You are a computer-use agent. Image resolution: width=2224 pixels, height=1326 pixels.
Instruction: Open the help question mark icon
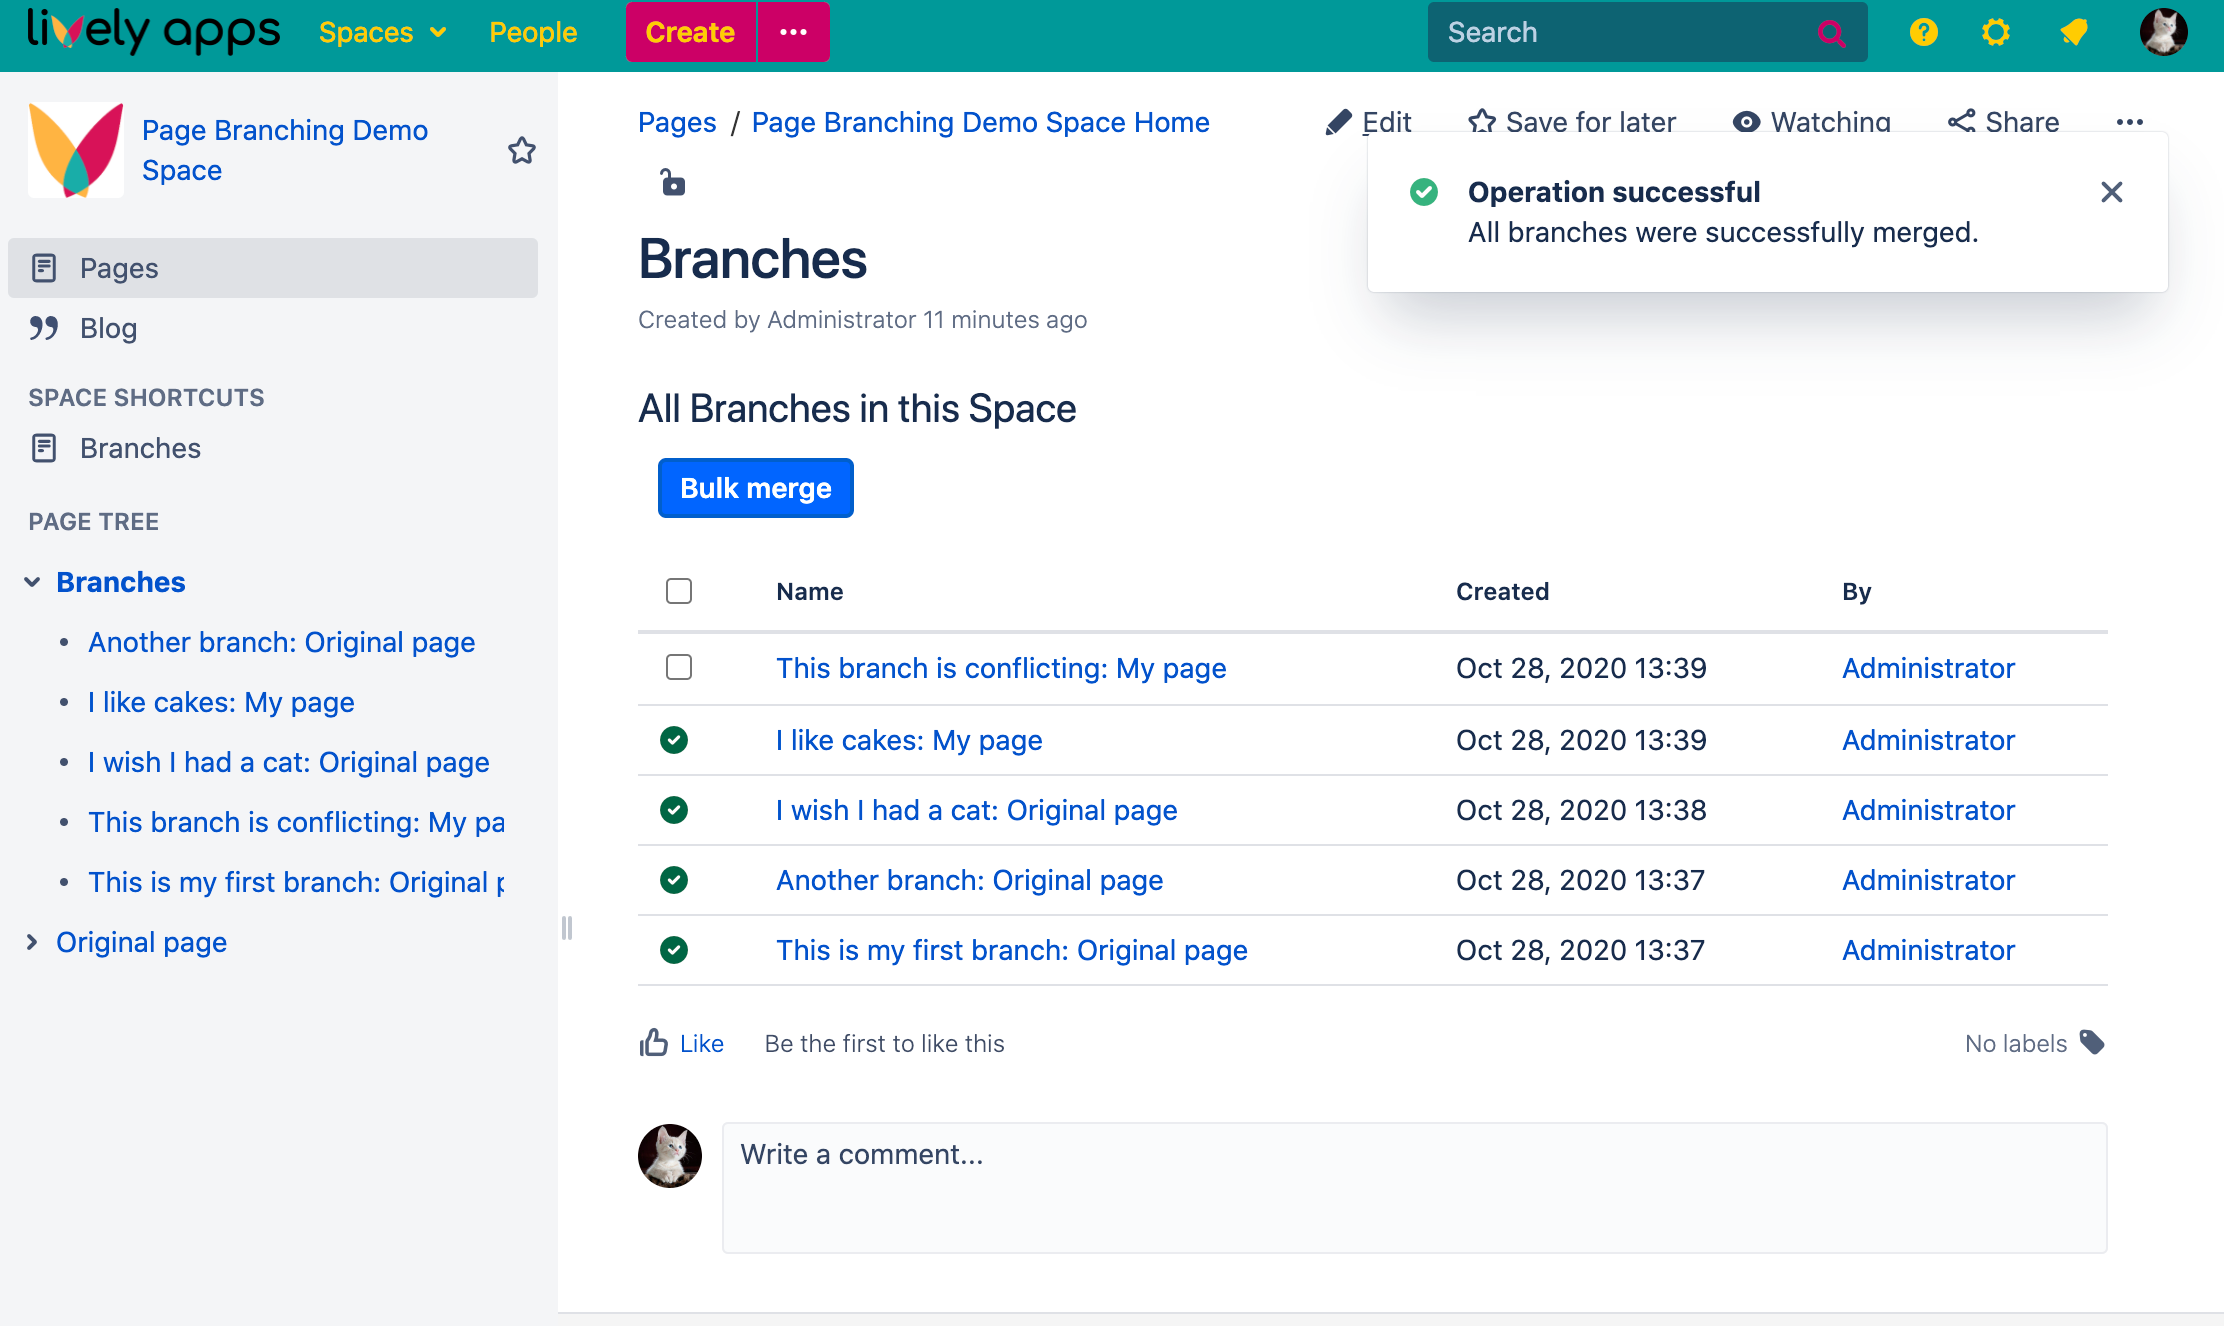click(1924, 33)
